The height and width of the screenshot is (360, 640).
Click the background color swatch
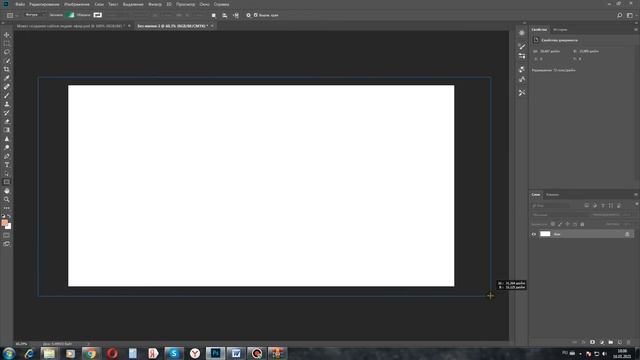pos(9,227)
